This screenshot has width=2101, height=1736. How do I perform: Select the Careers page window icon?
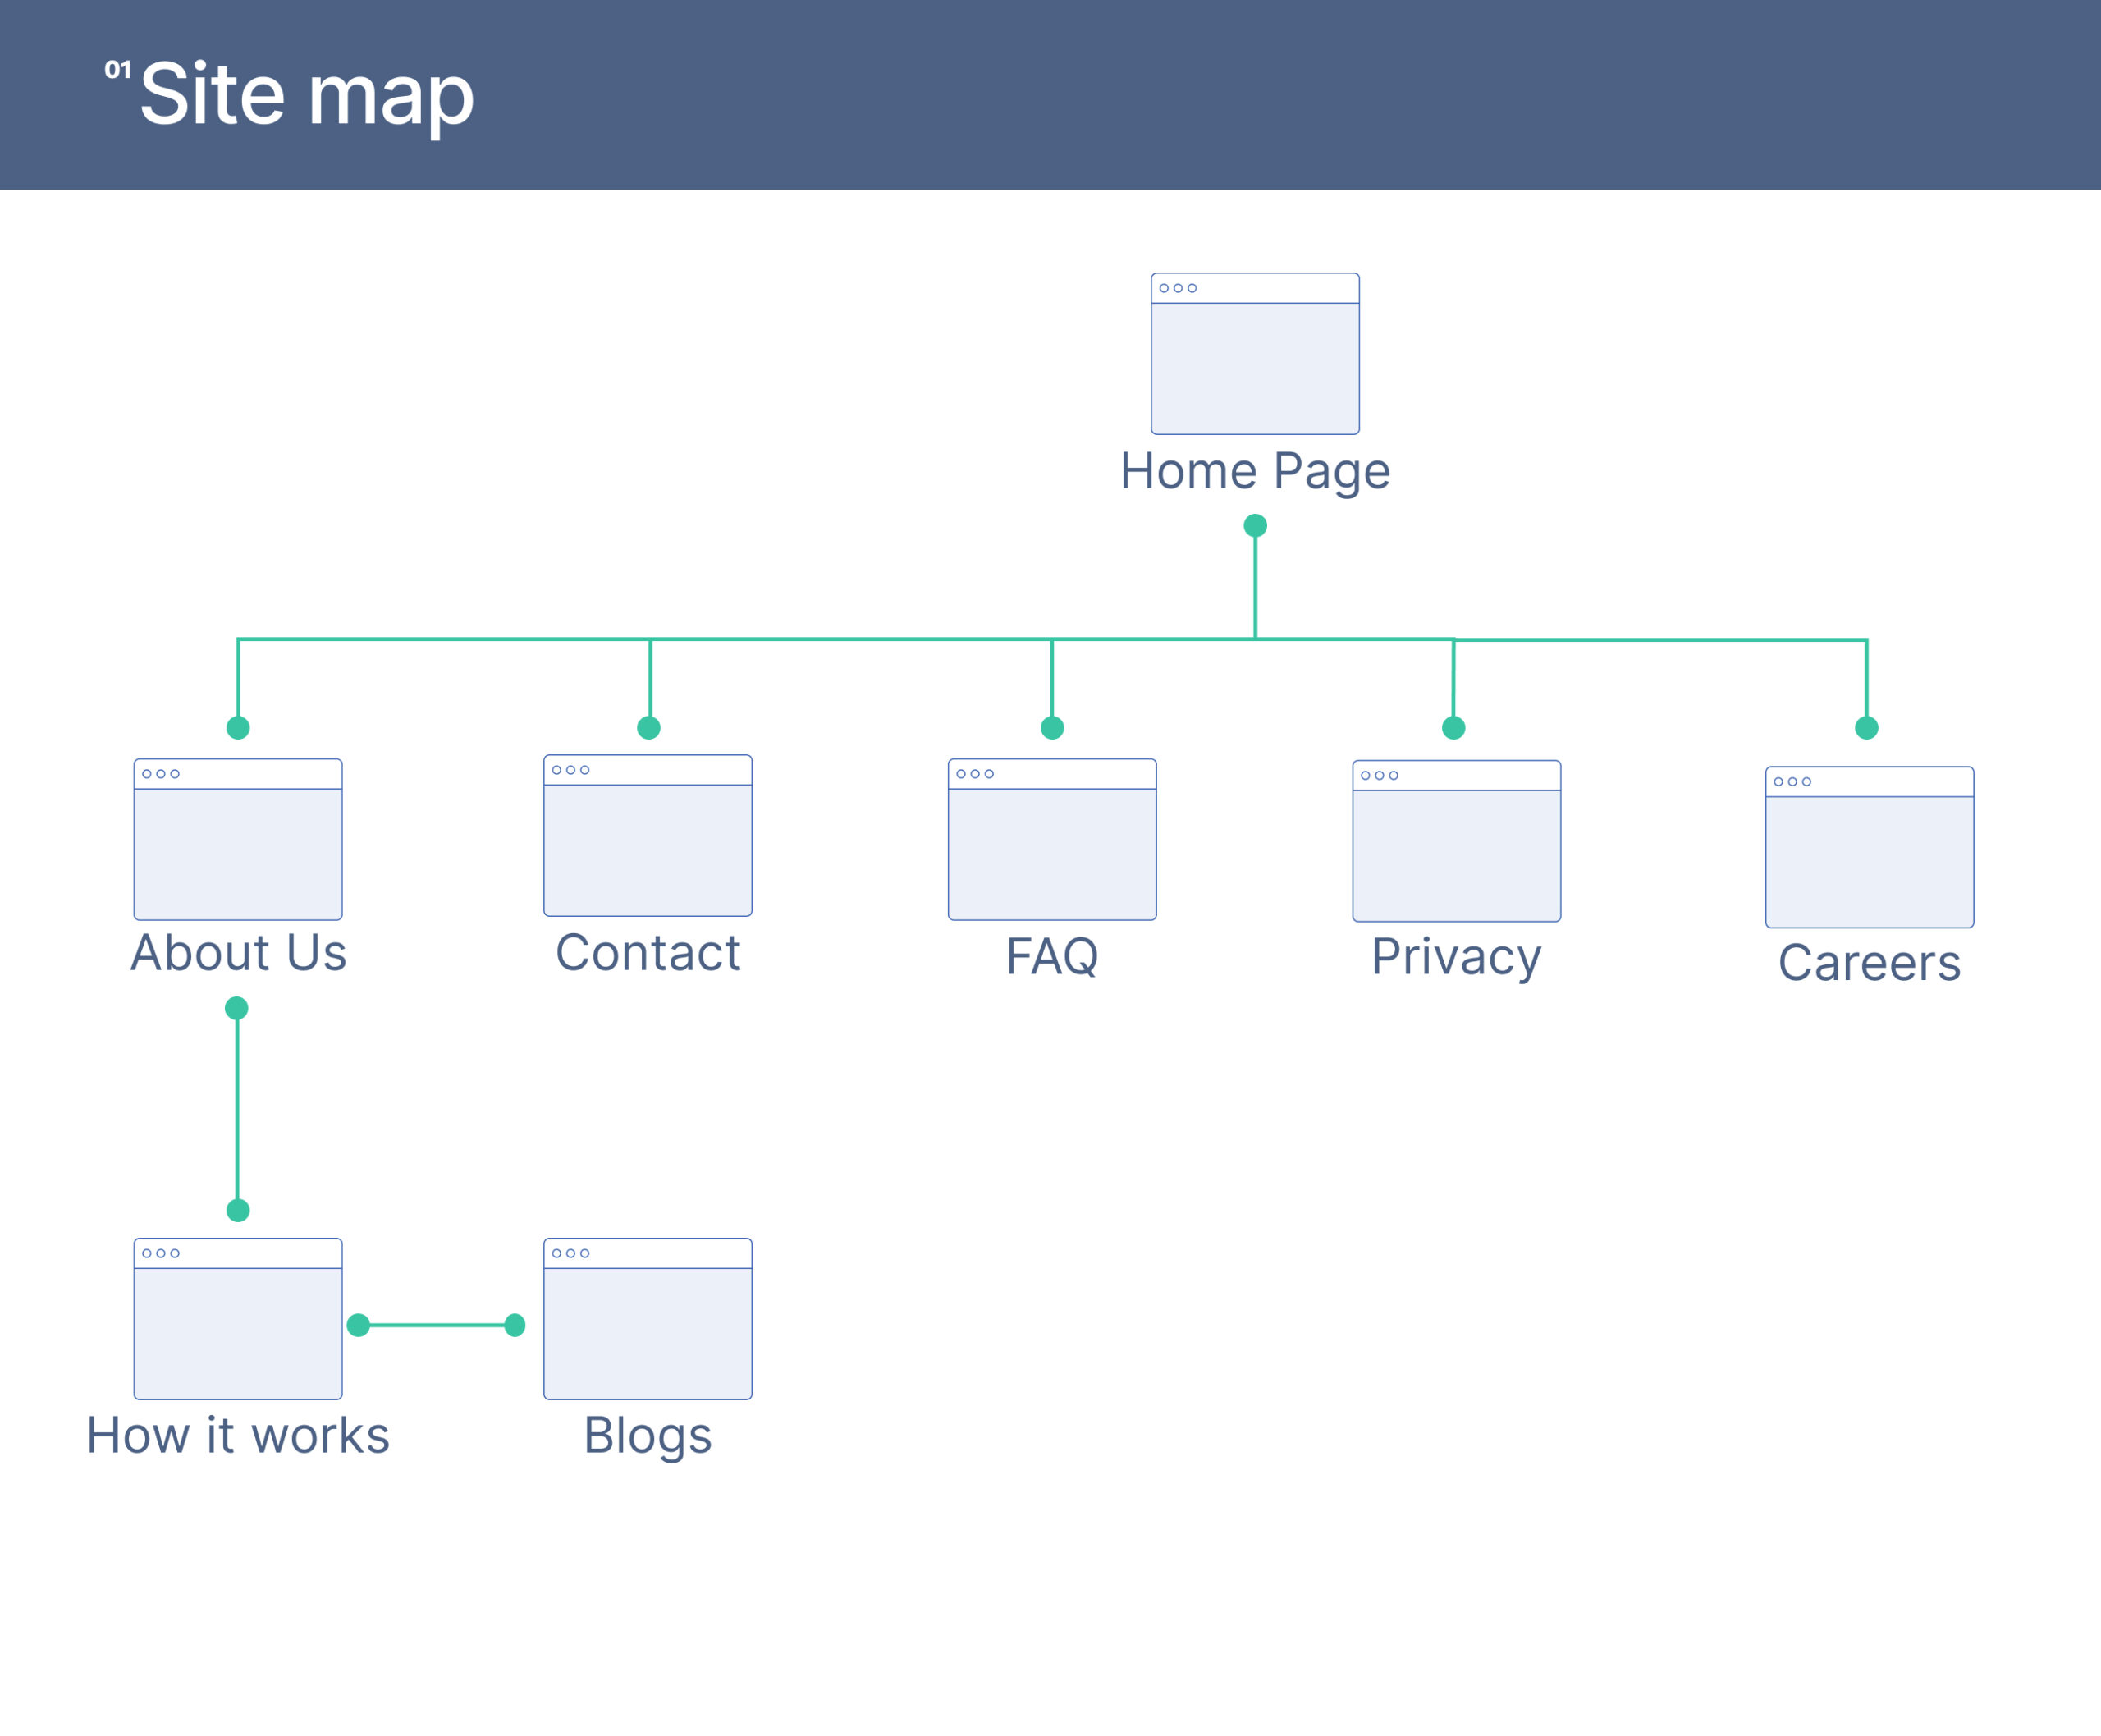(1869, 847)
